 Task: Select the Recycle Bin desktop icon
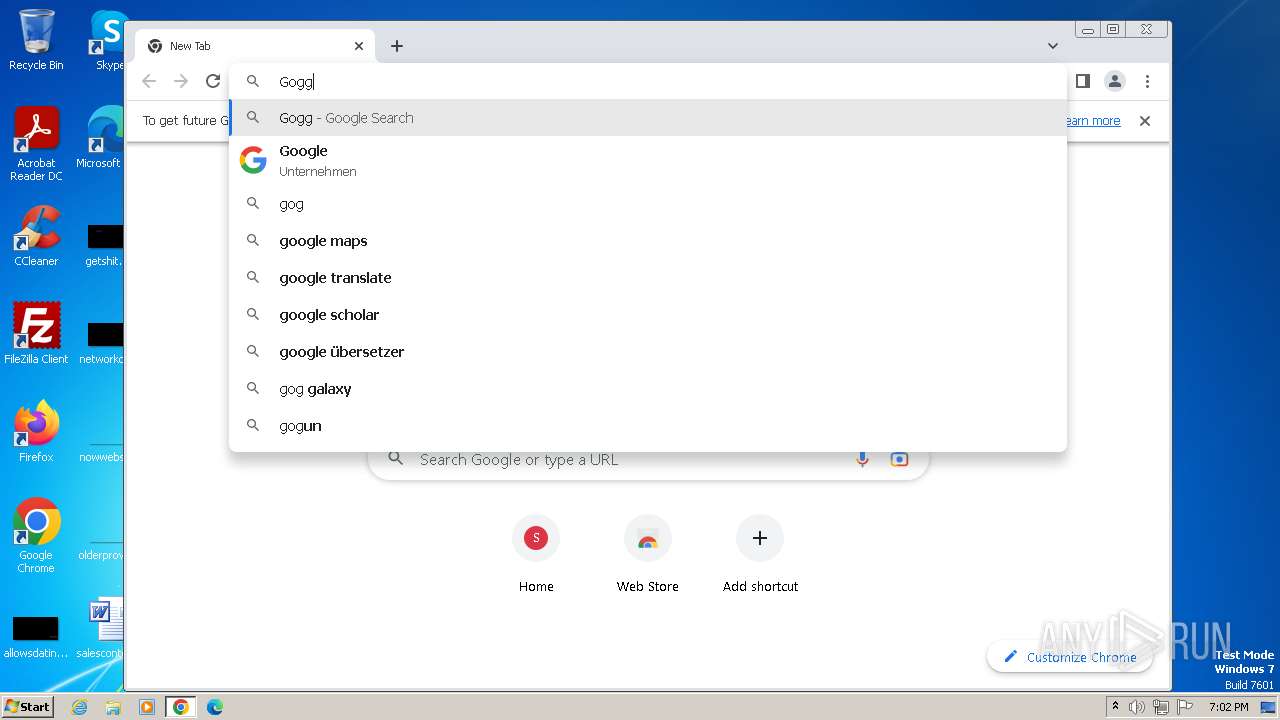pos(36,40)
